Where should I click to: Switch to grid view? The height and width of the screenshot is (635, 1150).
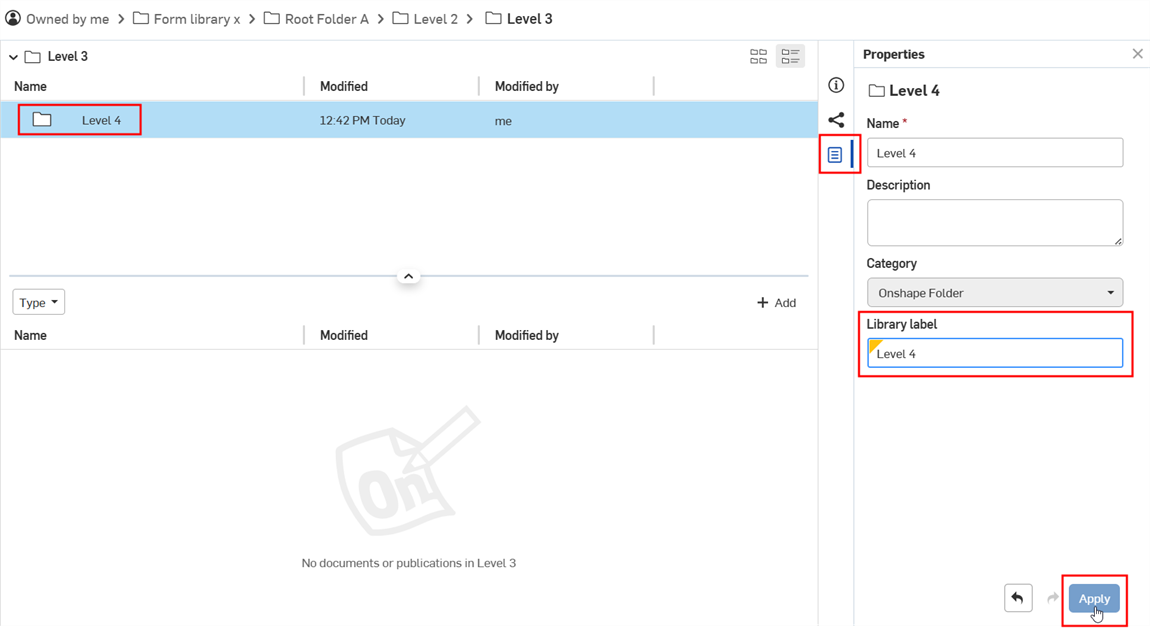click(758, 56)
